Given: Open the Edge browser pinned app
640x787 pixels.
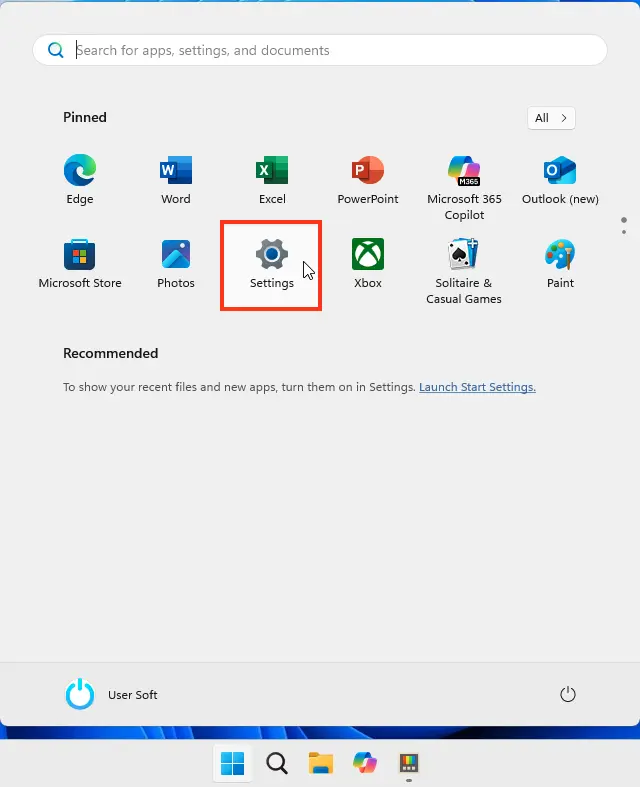Looking at the screenshot, I should coord(80,180).
